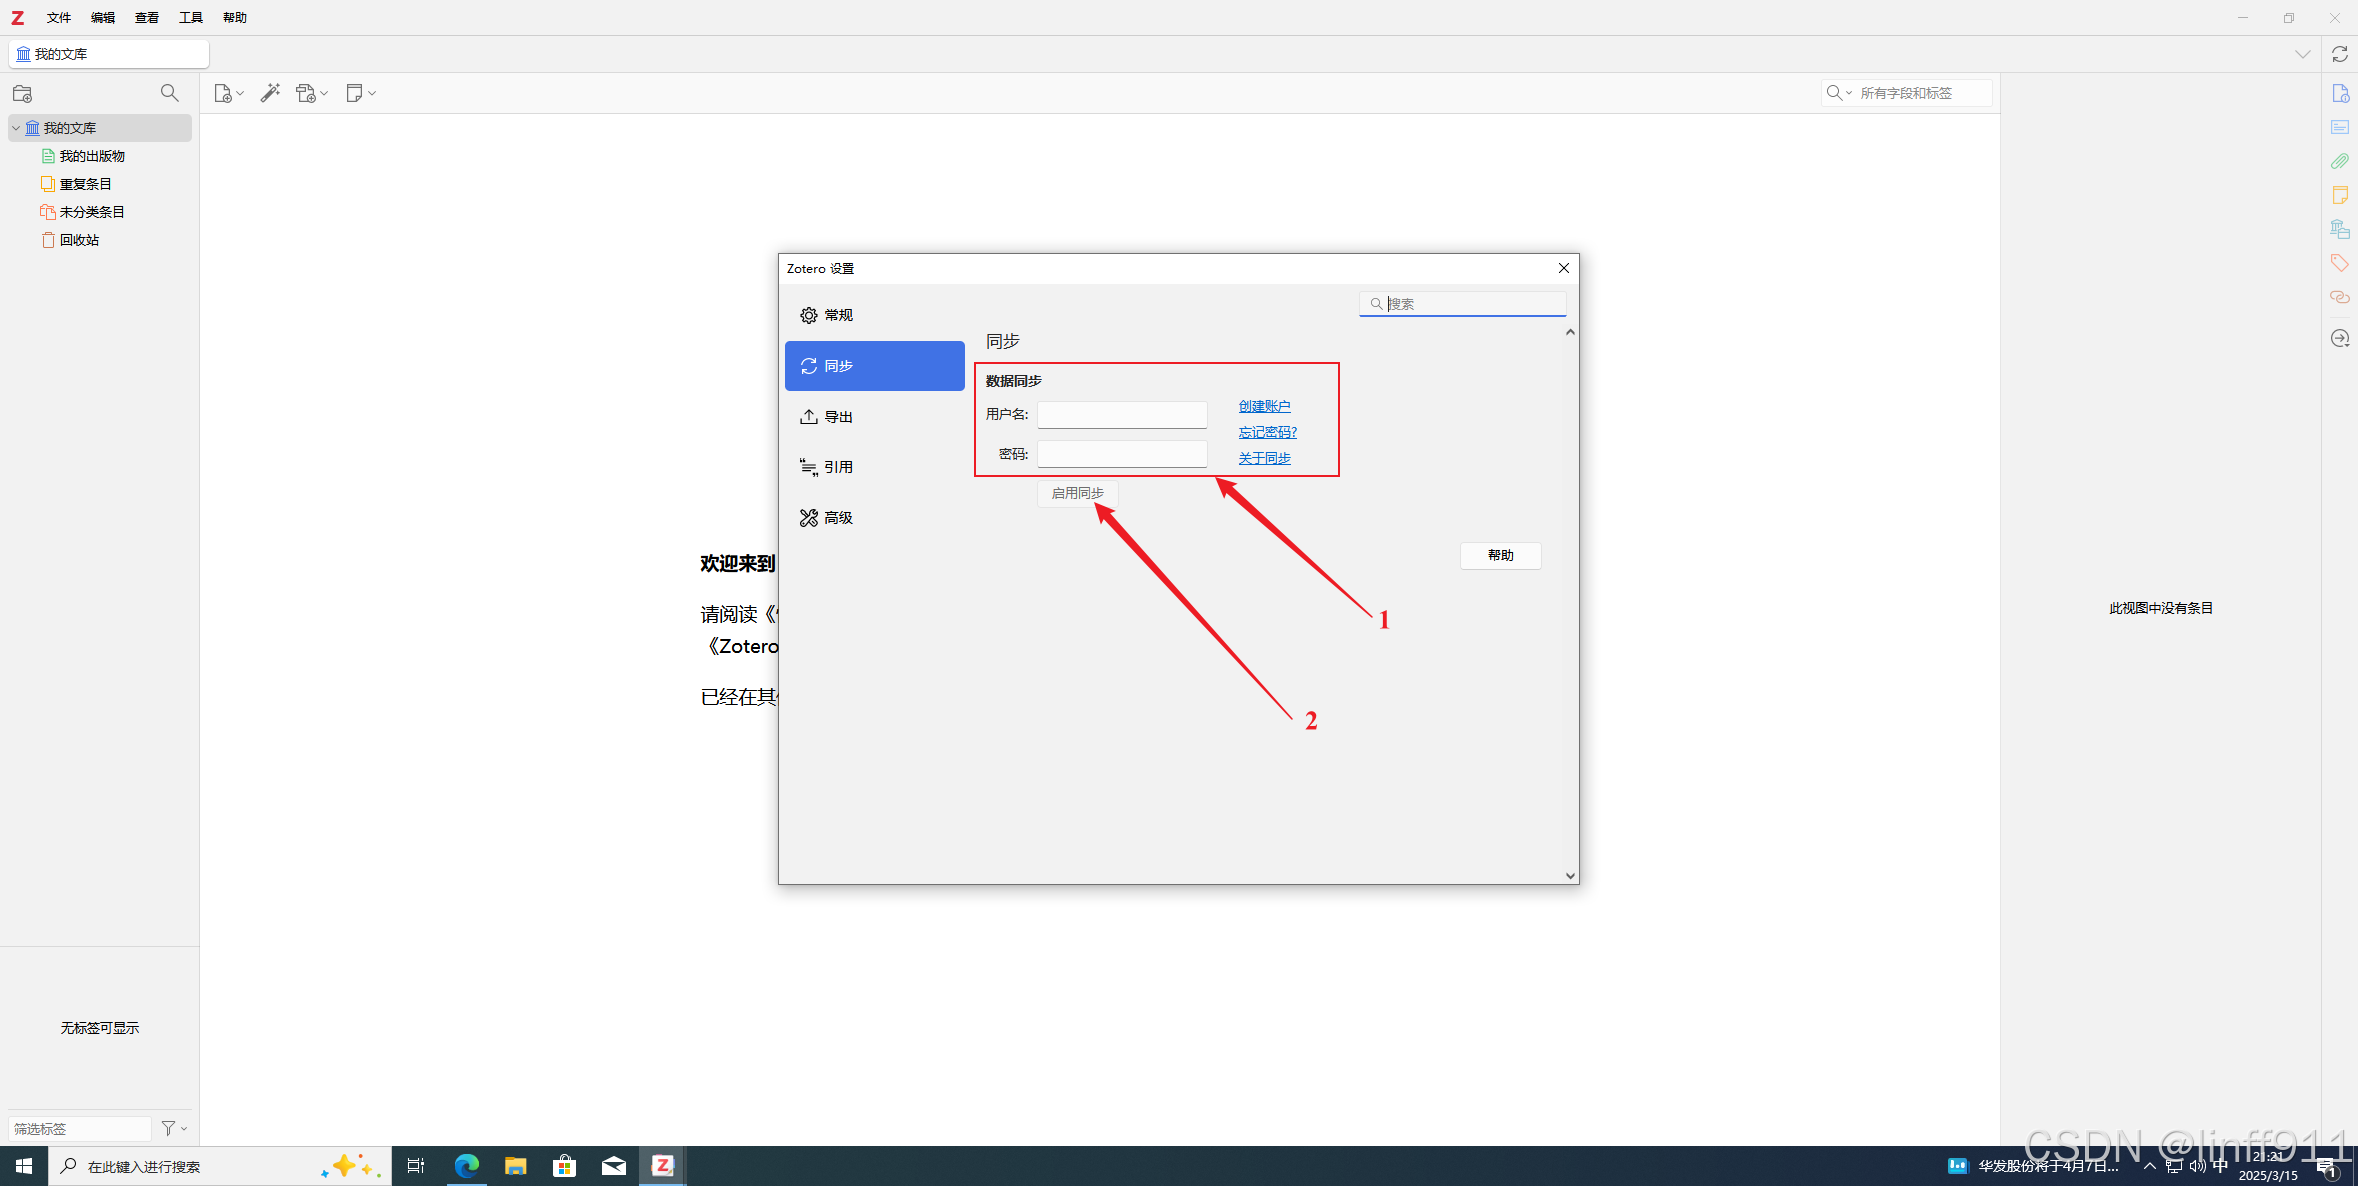2358x1186 pixels.
Task: Click the 帮助 button in settings
Action: [1500, 556]
